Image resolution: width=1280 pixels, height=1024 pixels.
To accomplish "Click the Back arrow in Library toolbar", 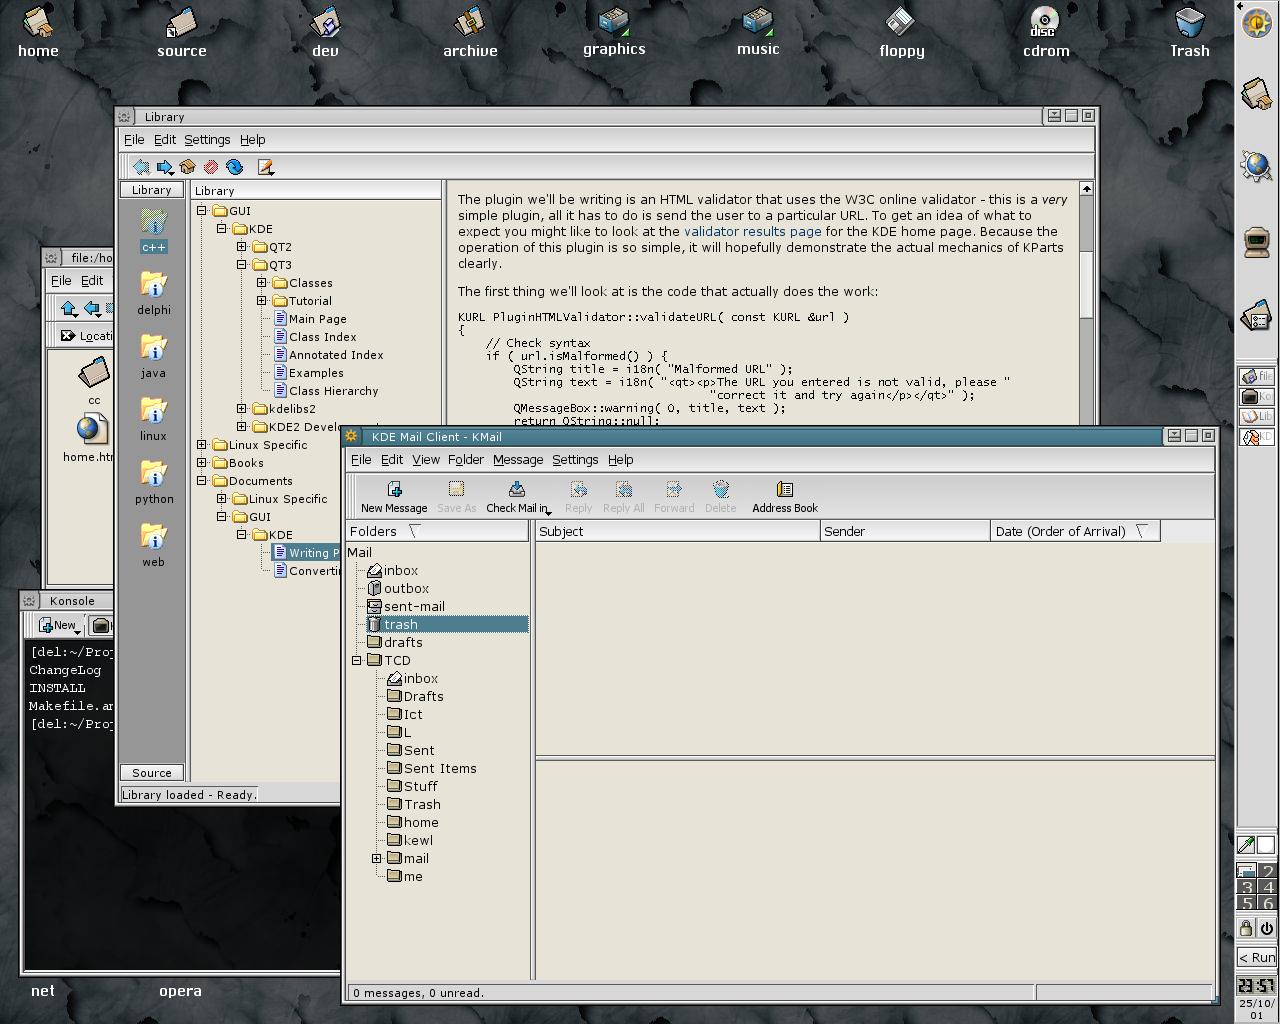I will point(141,167).
